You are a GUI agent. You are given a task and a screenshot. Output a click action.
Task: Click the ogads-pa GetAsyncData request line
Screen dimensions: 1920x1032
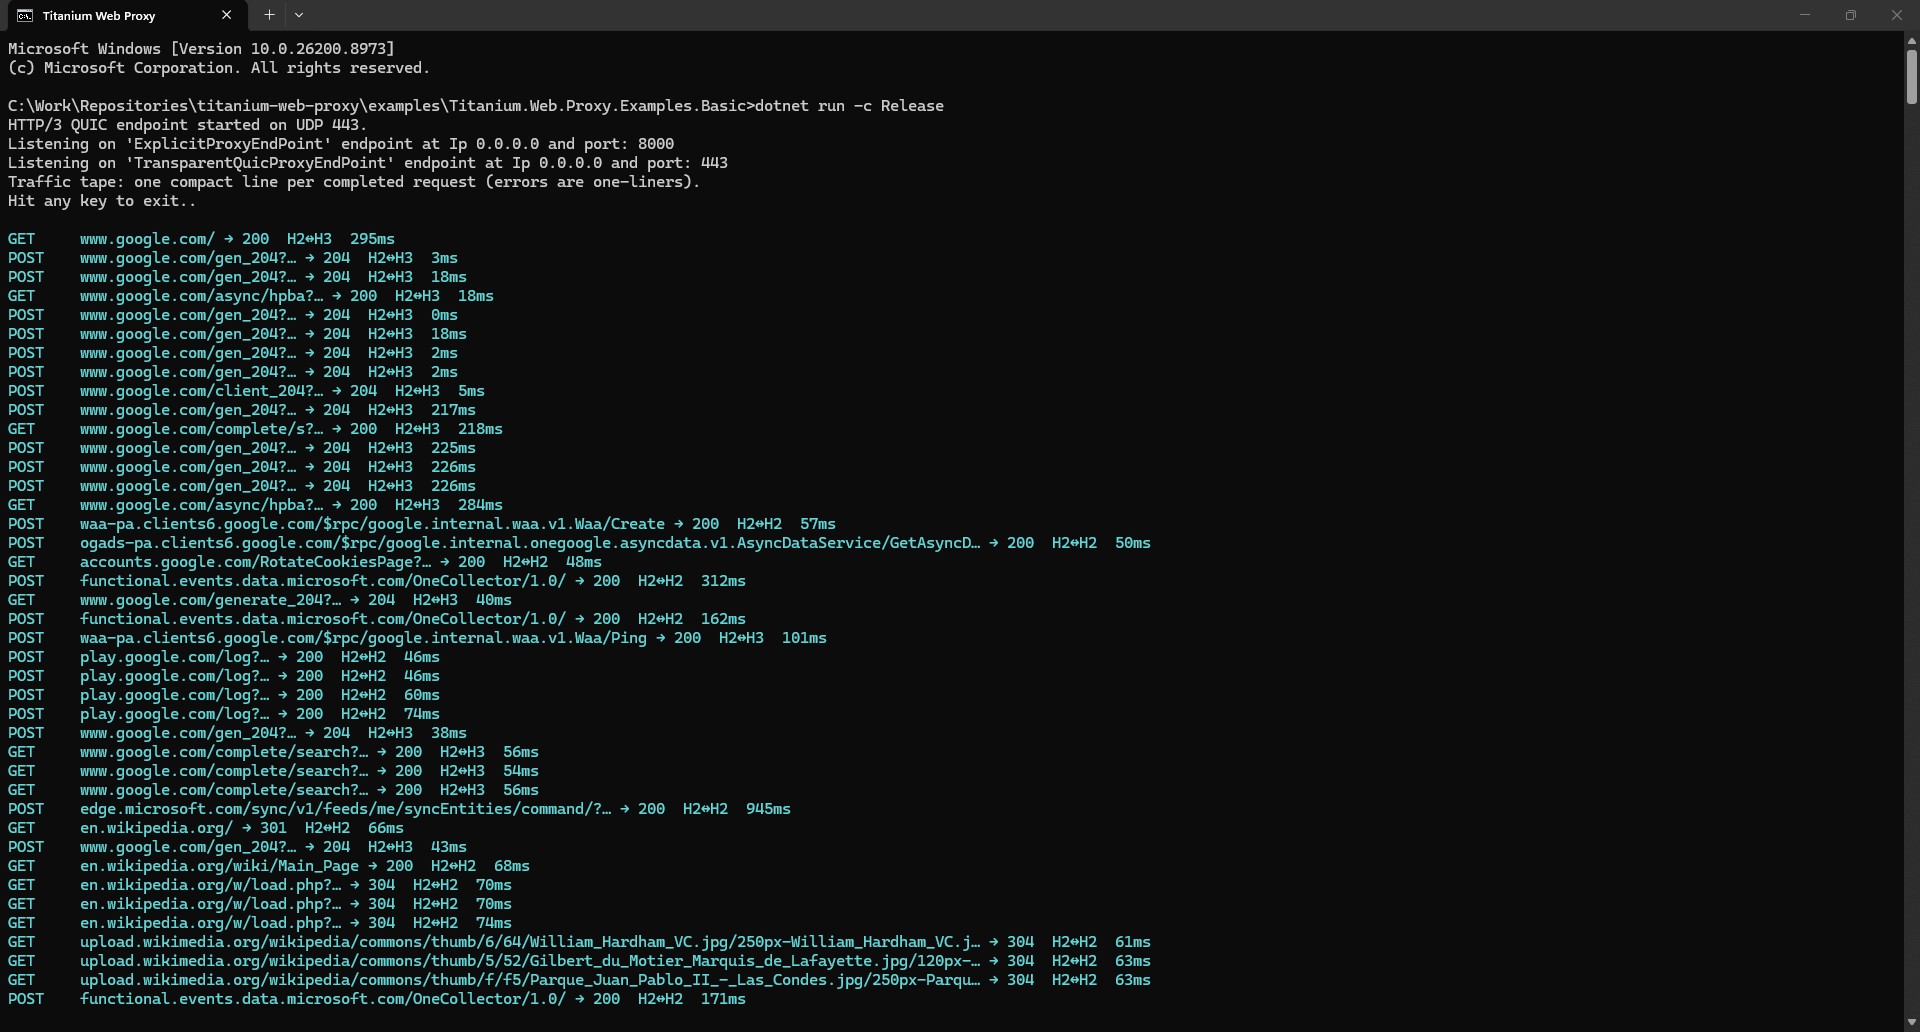coord(579,543)
